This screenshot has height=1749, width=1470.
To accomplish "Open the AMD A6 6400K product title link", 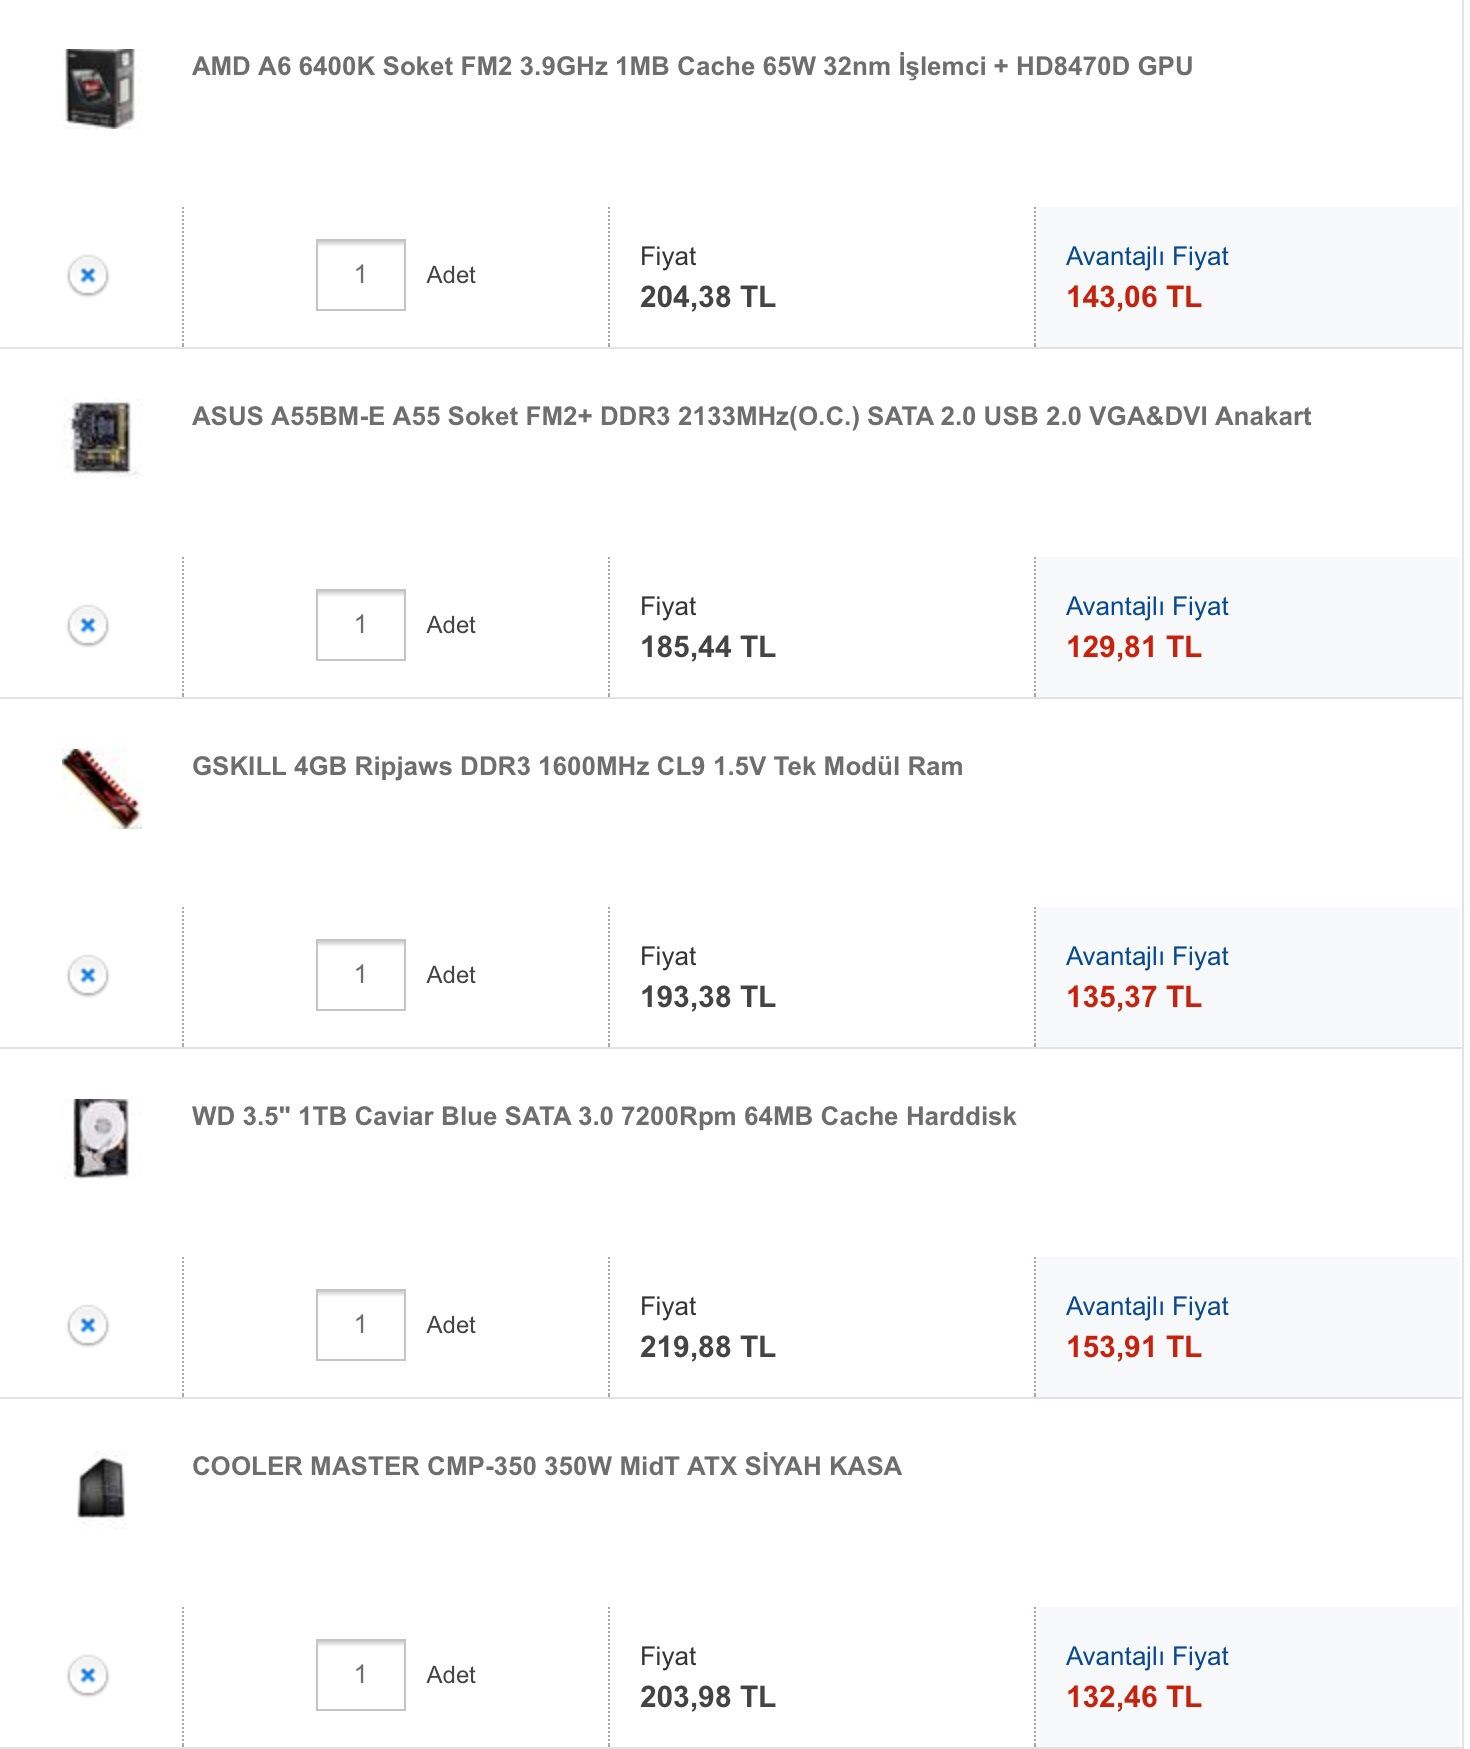I will tap(692, 67).
